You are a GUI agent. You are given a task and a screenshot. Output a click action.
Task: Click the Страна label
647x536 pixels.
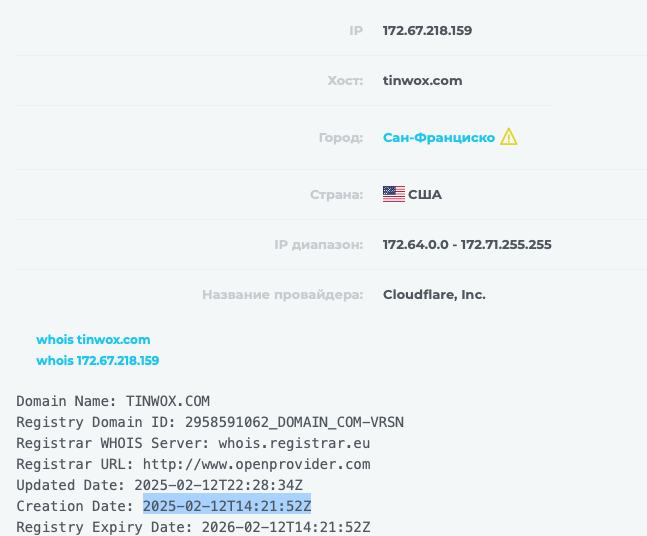click(335, 194)
